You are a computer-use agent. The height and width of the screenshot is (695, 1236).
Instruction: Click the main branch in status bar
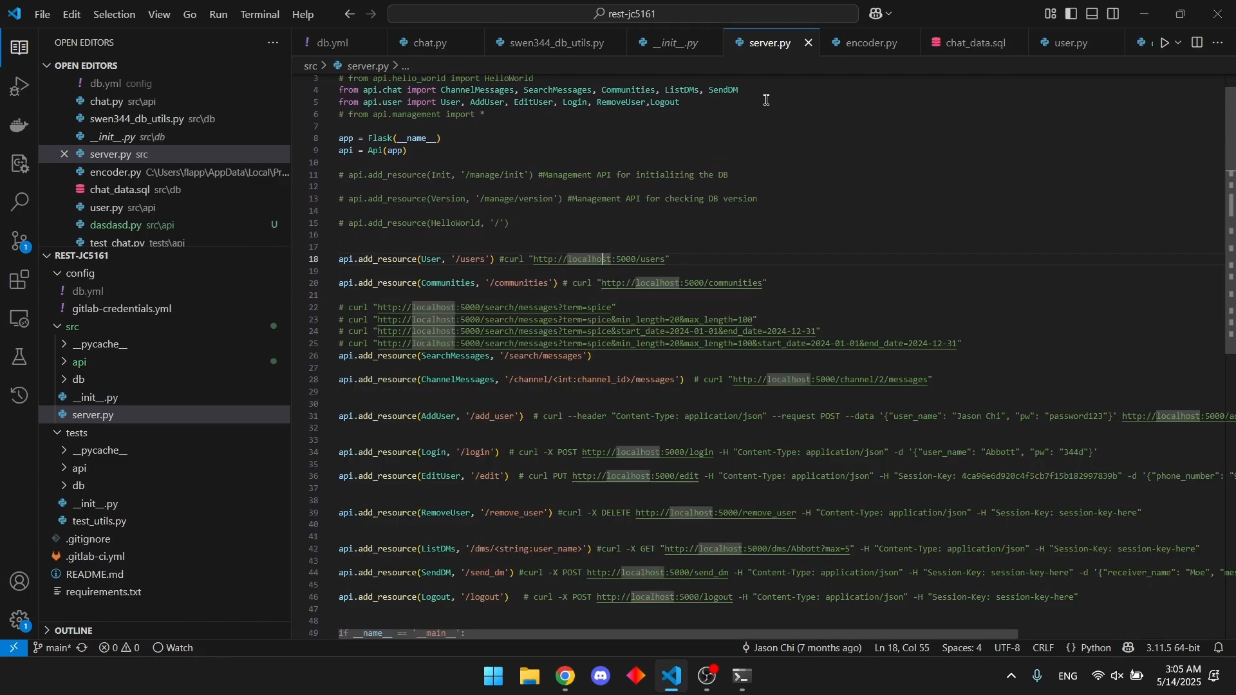[52, 648]
